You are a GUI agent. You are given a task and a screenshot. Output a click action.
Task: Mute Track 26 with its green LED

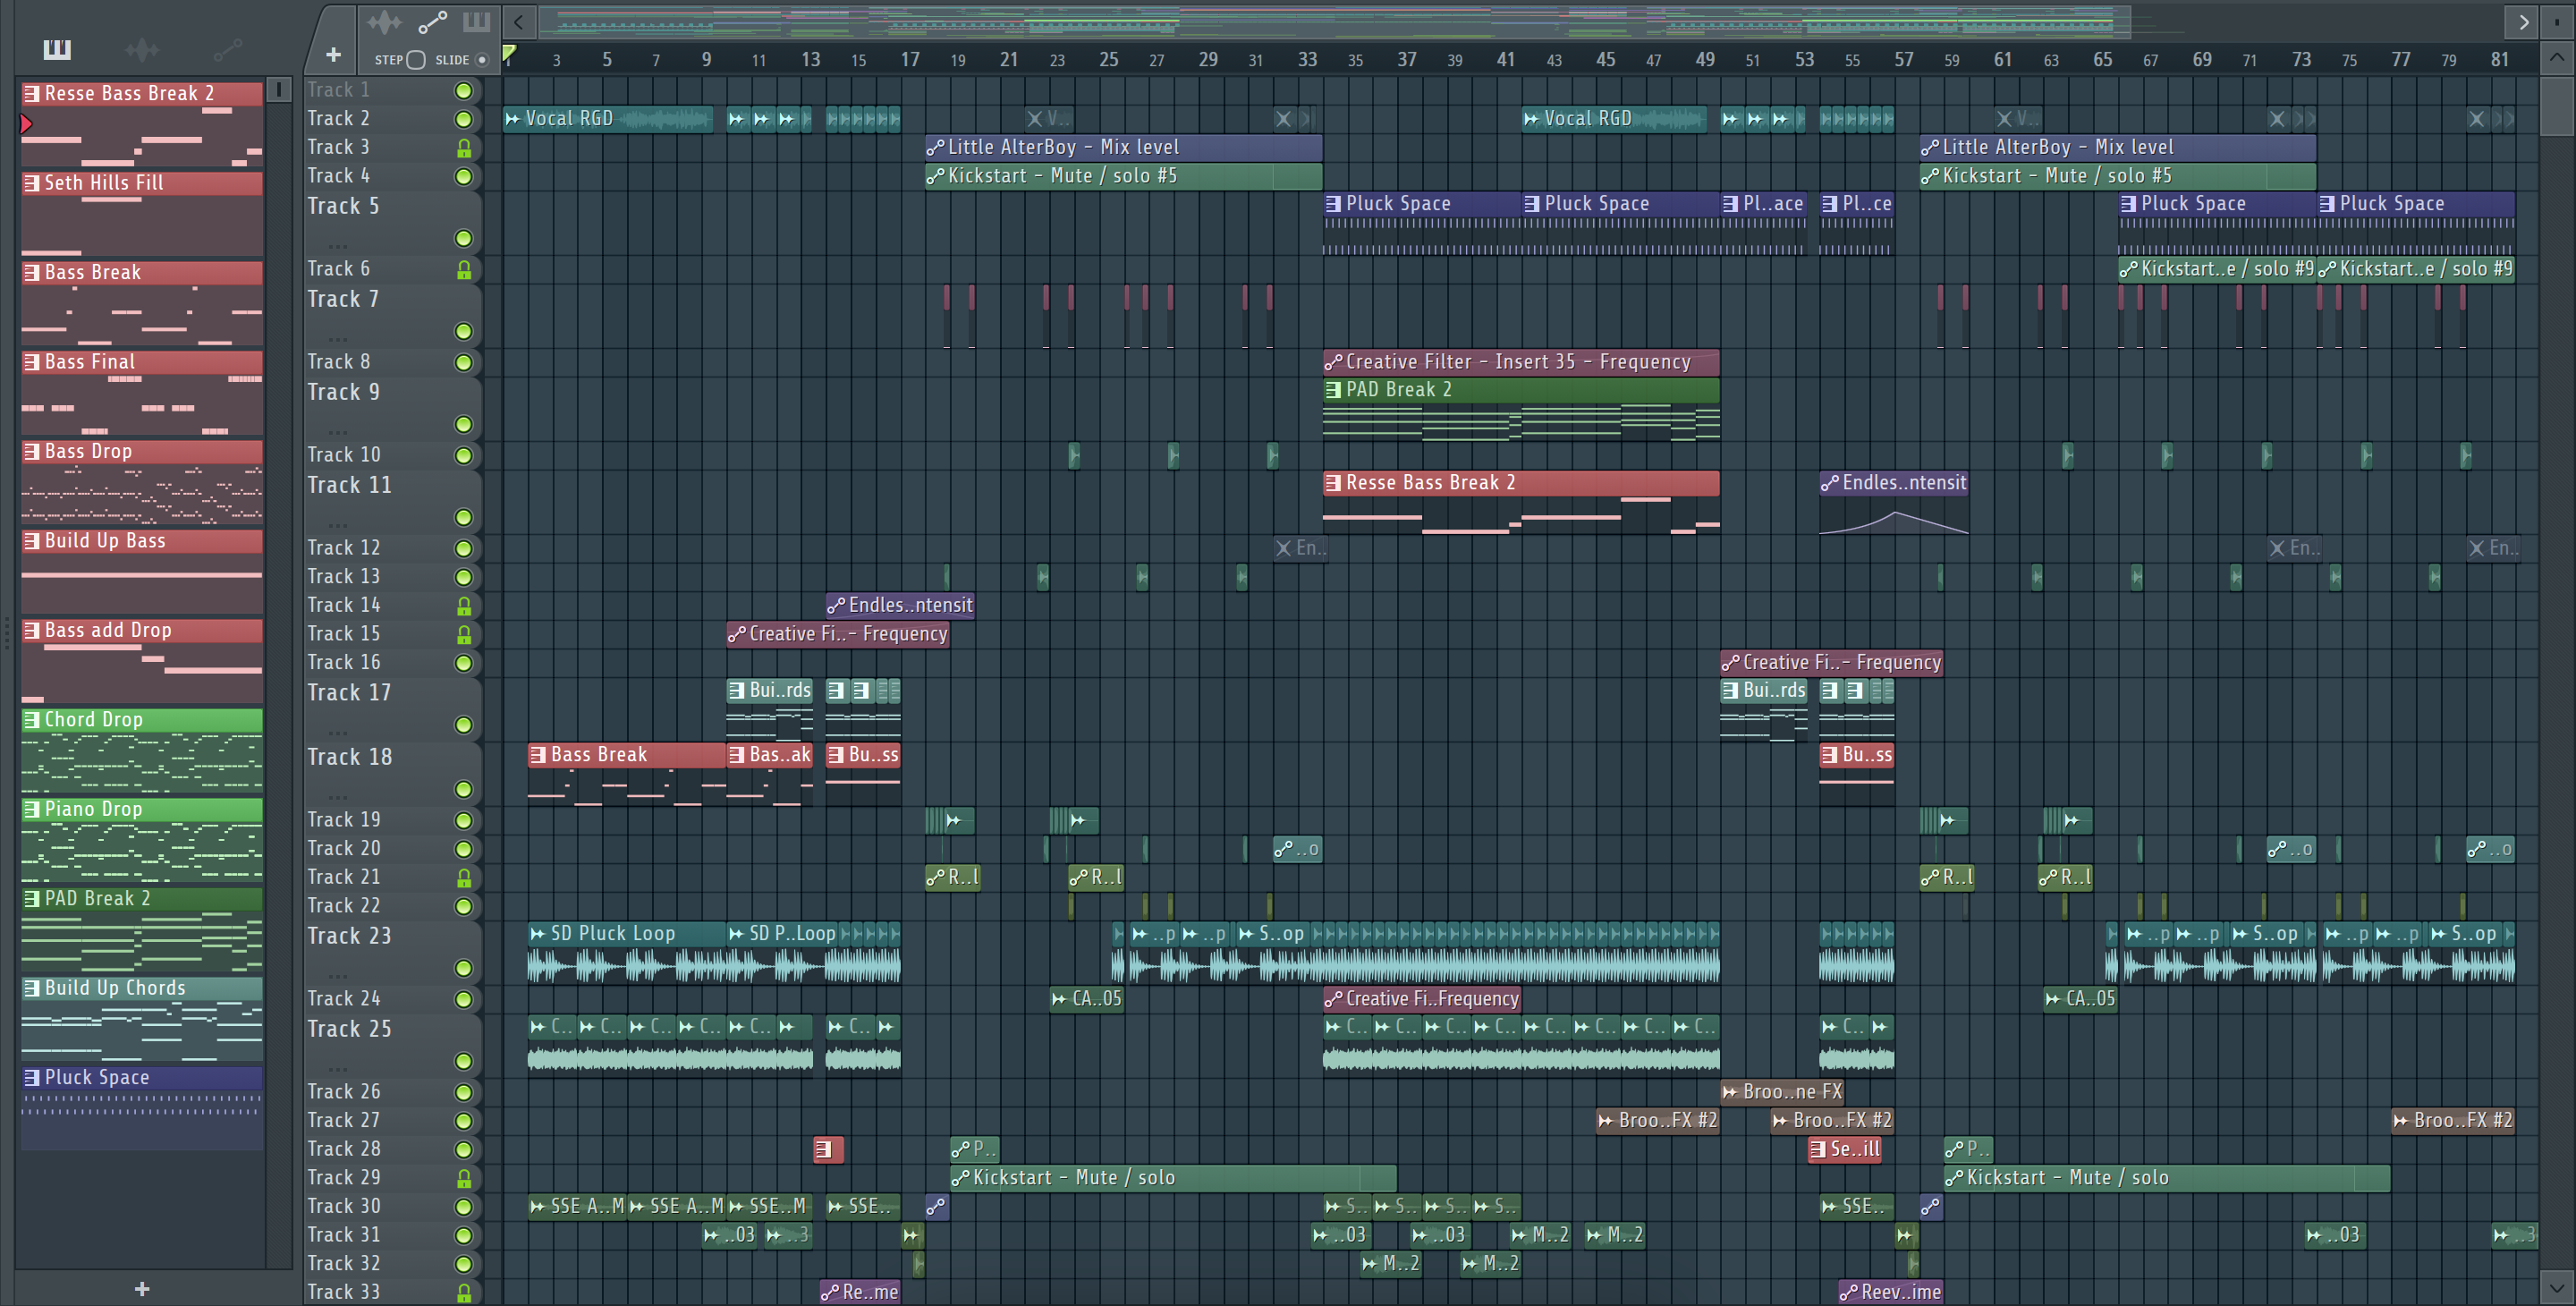(x=464, y=1093)
